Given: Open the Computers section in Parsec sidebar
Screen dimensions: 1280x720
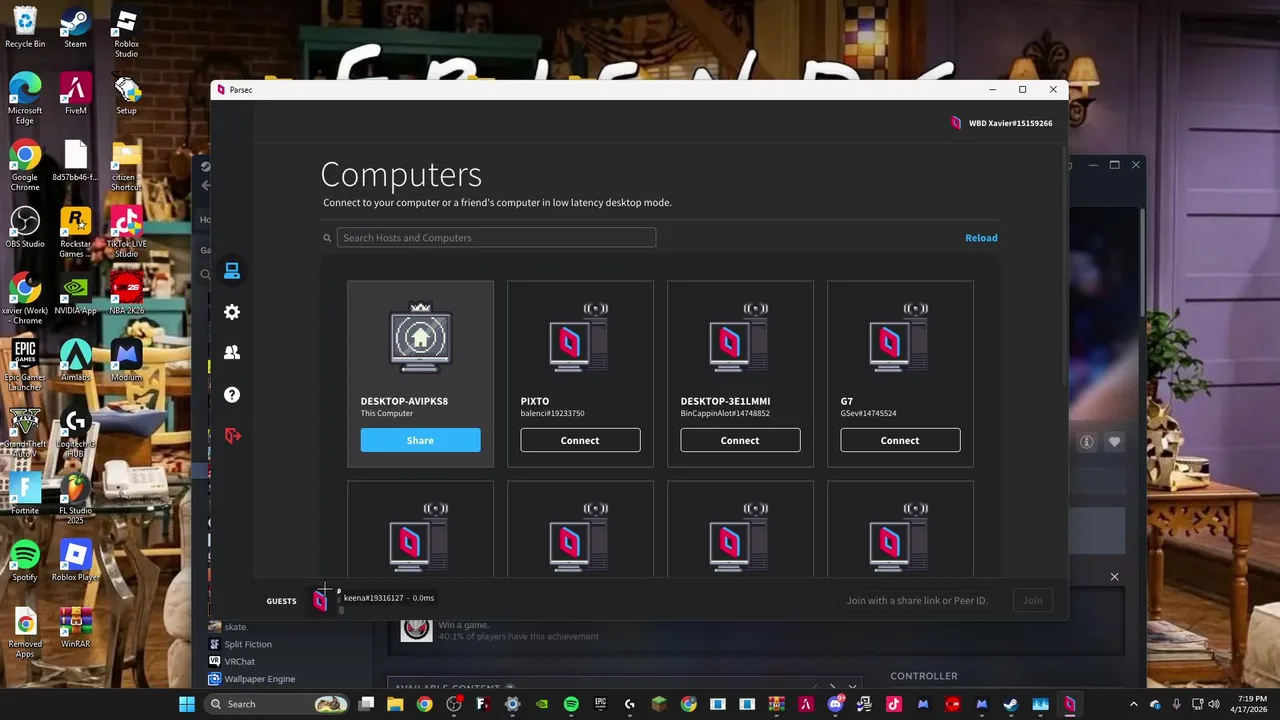Looking at the screenshot, I should point(232,271).
